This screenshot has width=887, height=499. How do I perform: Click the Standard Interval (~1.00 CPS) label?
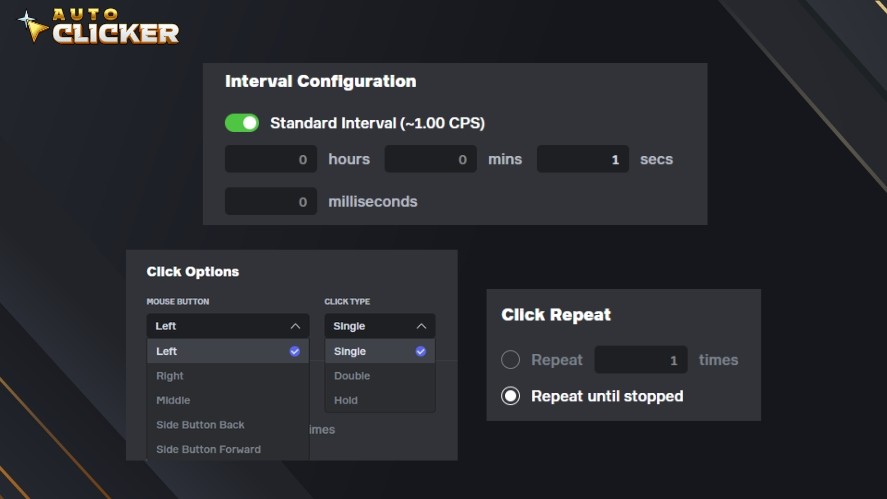(377, 123)
